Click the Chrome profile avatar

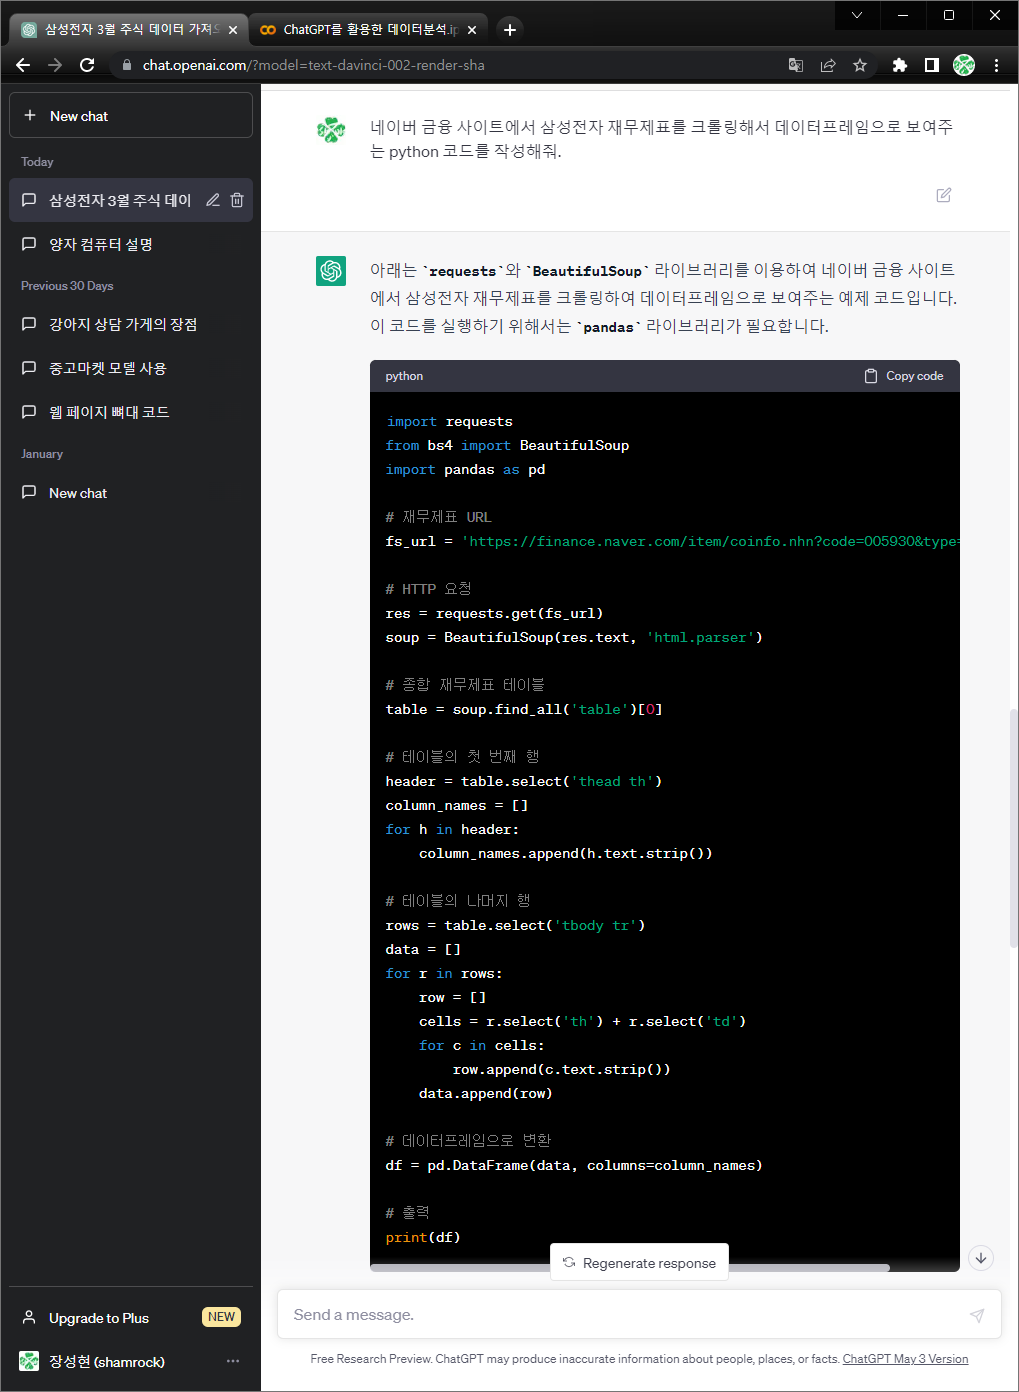[x=964, y=65]
